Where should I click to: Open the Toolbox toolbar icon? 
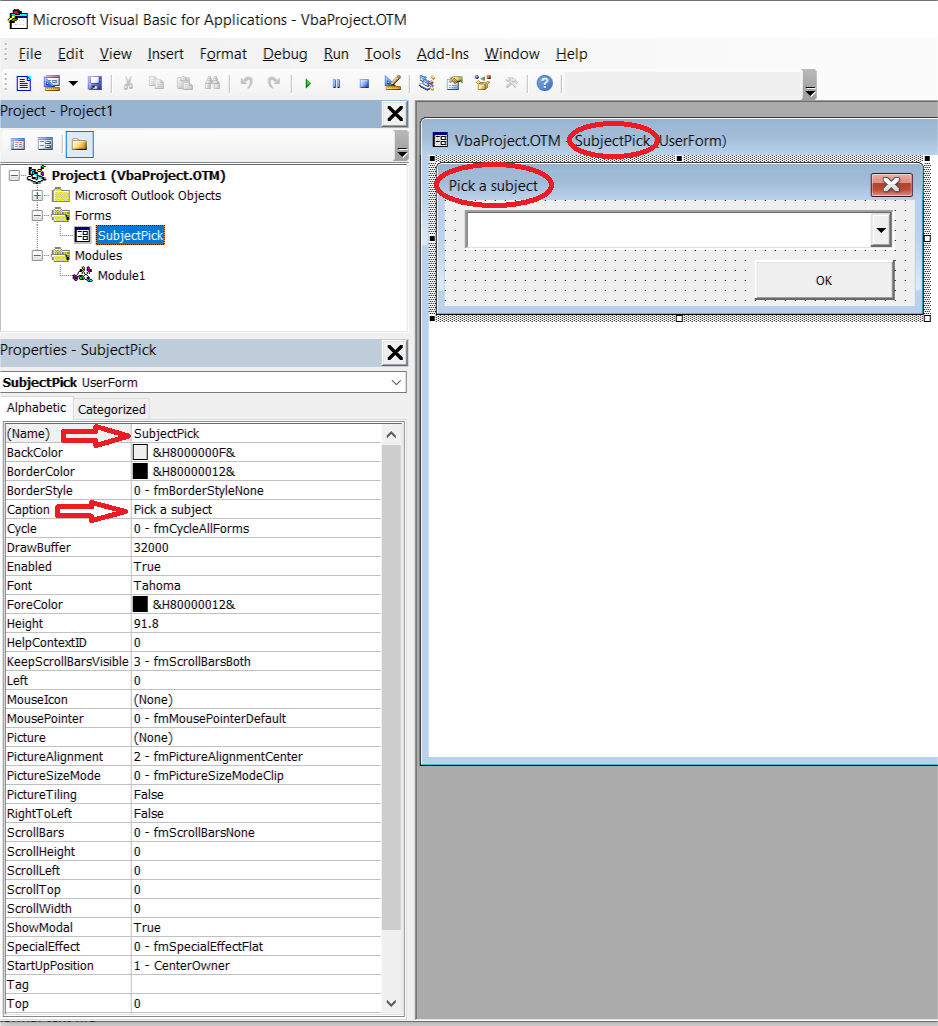(511, 83)
